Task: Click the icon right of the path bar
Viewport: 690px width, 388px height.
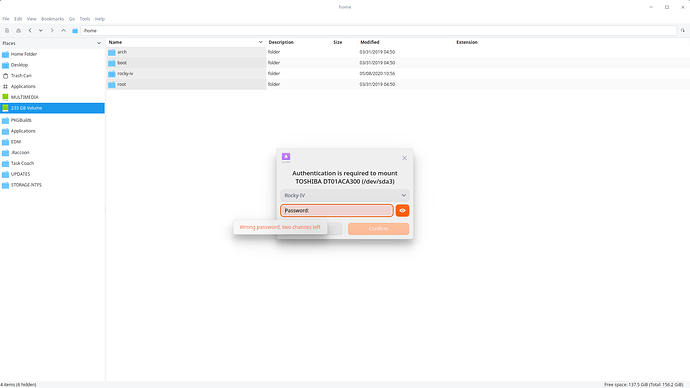Action: (683, 31)
